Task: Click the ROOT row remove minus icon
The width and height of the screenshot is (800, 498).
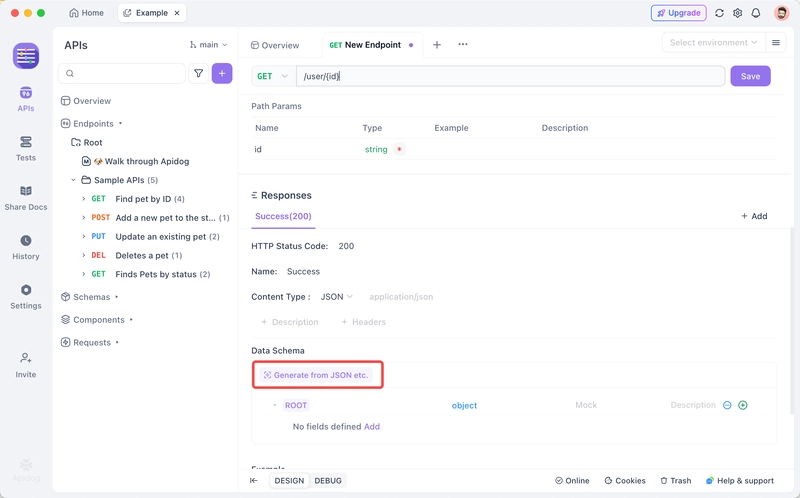Action: 727,405
